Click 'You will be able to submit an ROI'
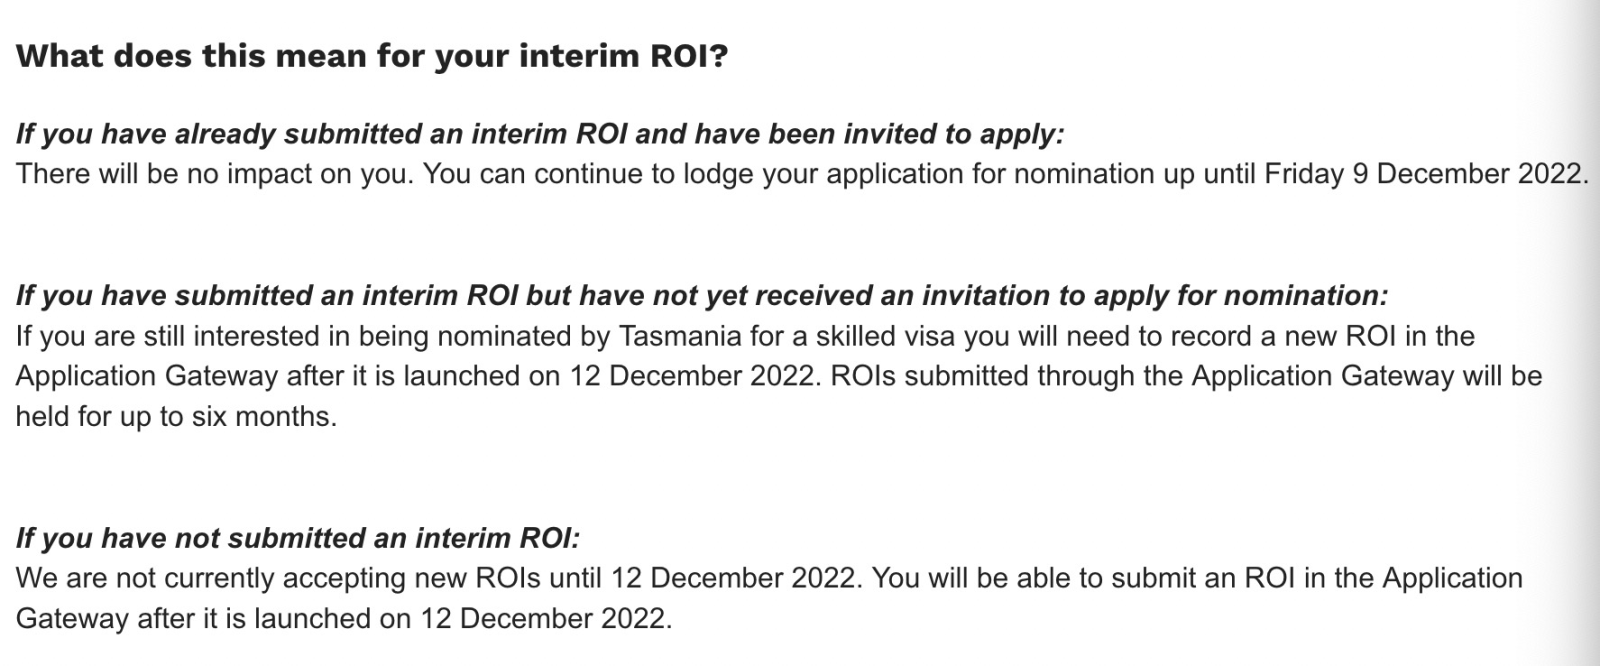The image size is (1600, 666). click(x=1084, y=578)
